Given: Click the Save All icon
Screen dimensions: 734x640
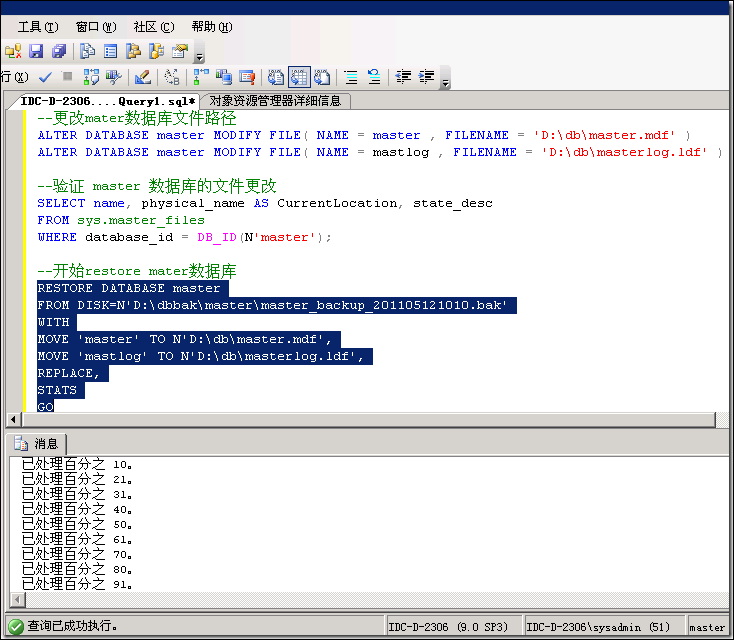Looking at the screenshot, I should click(59, 51).
